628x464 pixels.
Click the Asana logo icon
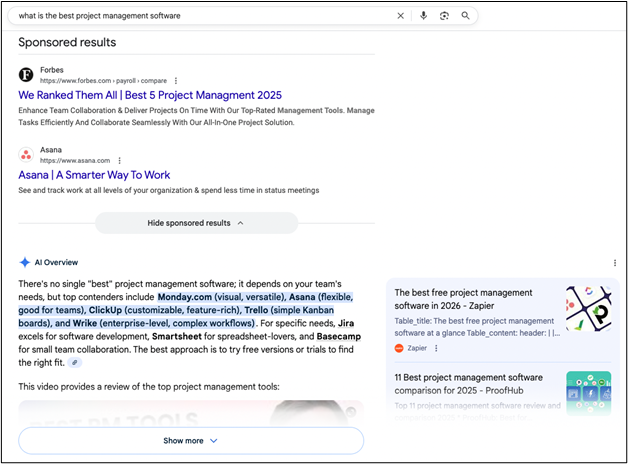26,155
